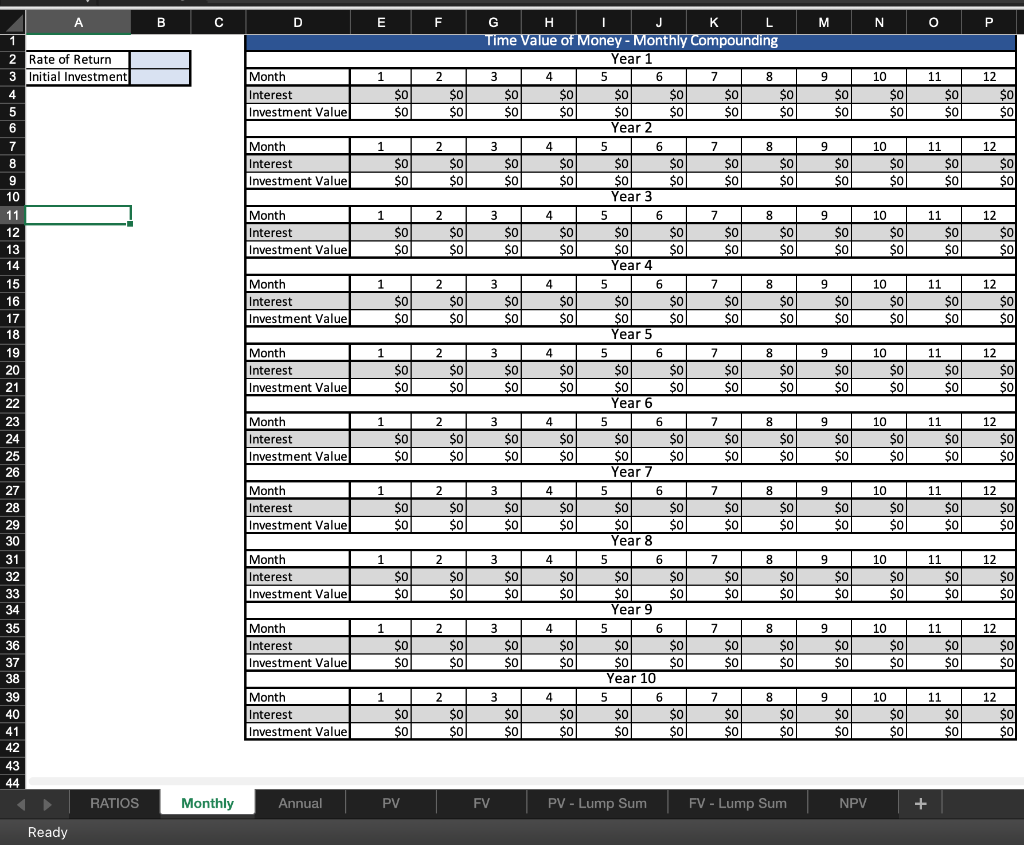Image resolution: width=1024 pixels, height=845 pixels.
Task: Click the 'Year 4' heading cell
Action: (631, 265)
